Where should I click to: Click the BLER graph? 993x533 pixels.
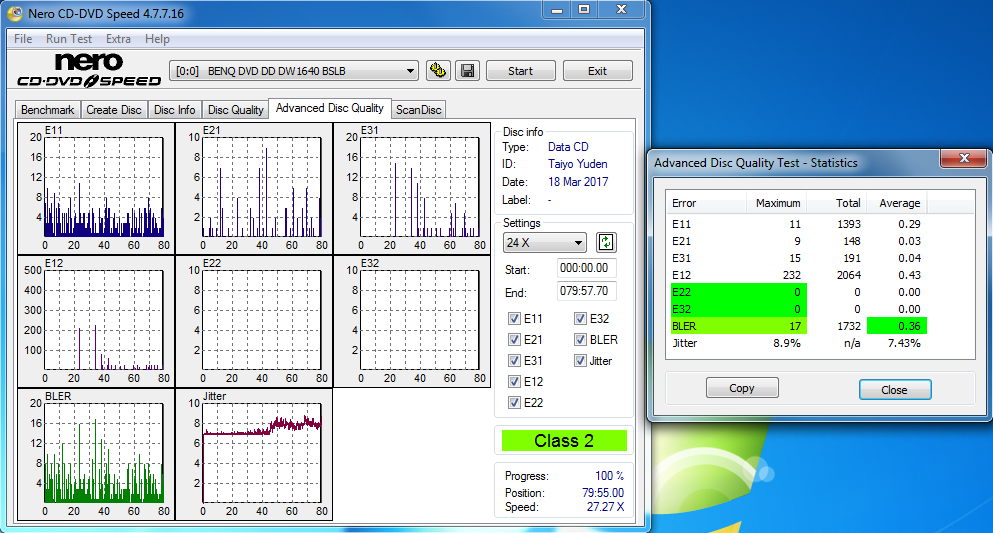click(x=96, y=455)
